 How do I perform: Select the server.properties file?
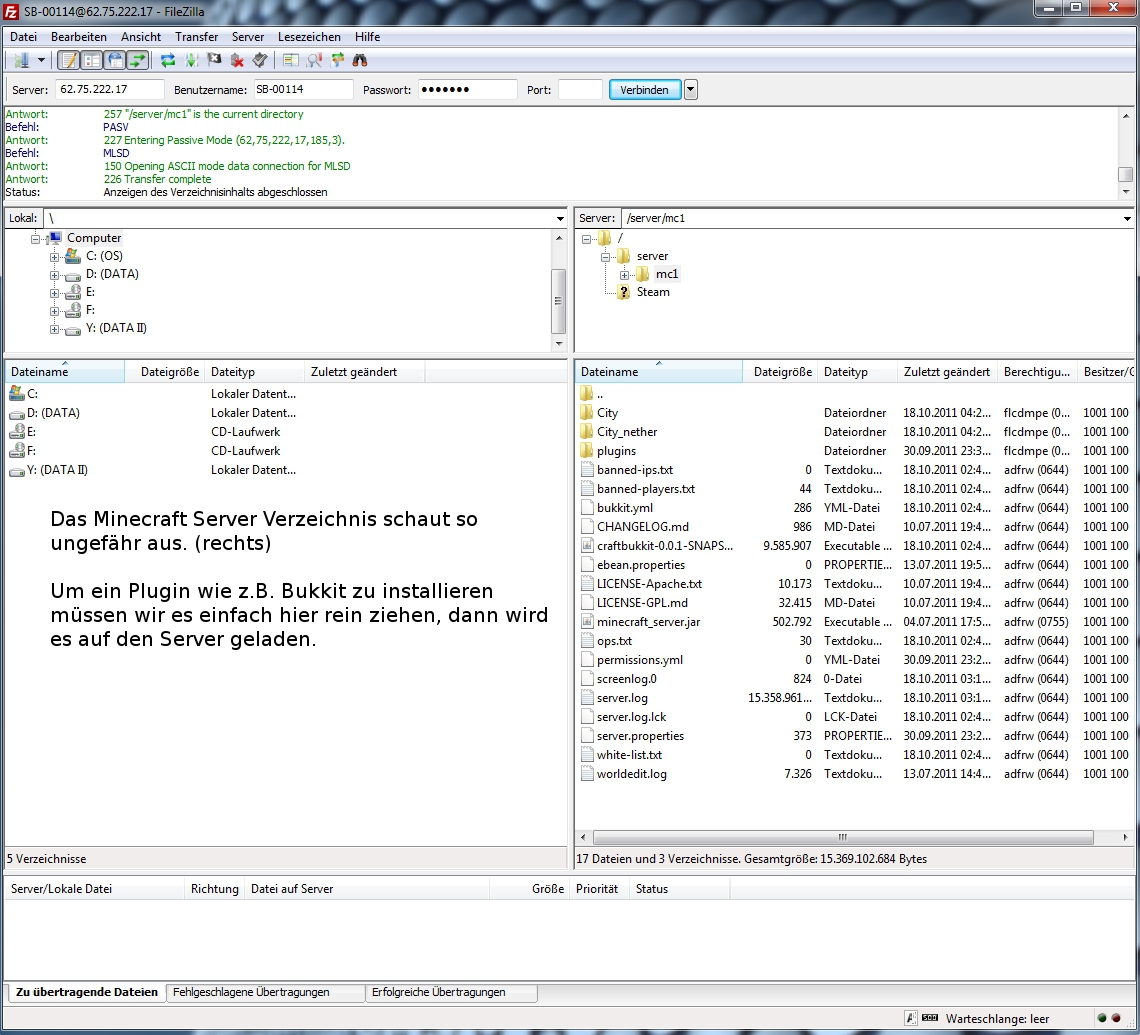click(x=640, y=736)
